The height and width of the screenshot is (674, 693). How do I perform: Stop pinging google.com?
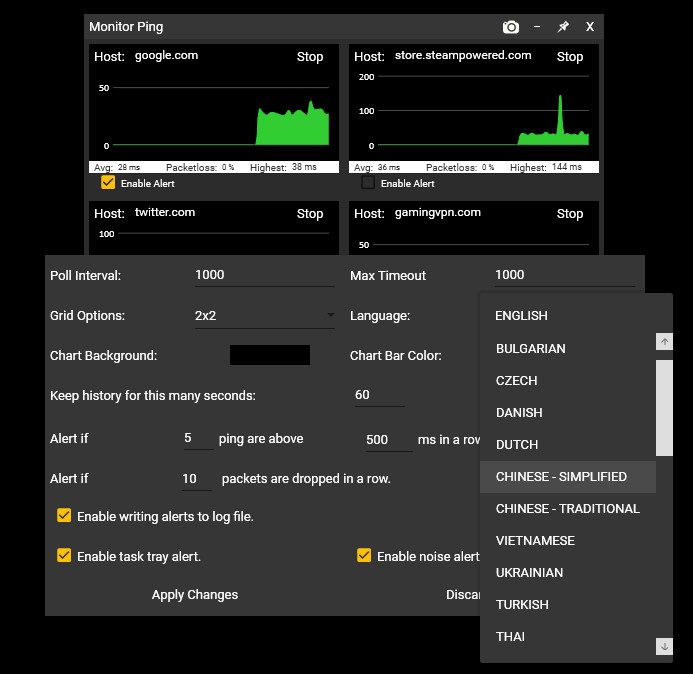[310, 57]
